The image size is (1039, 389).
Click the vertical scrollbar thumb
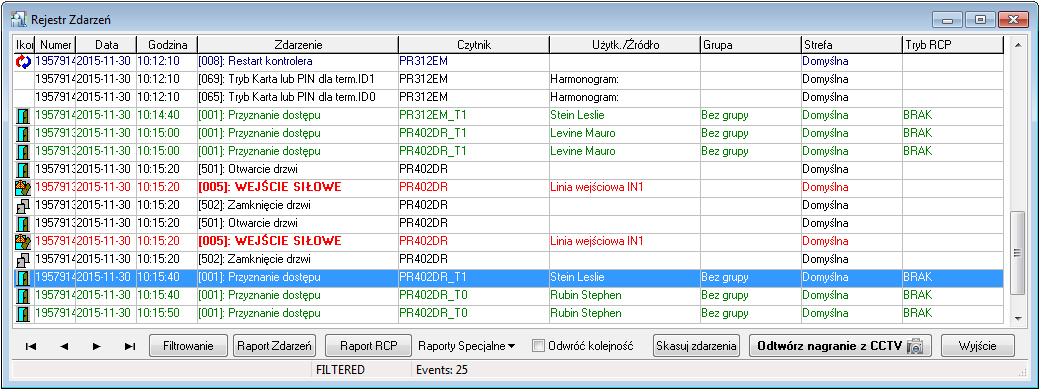point(1018,252)
